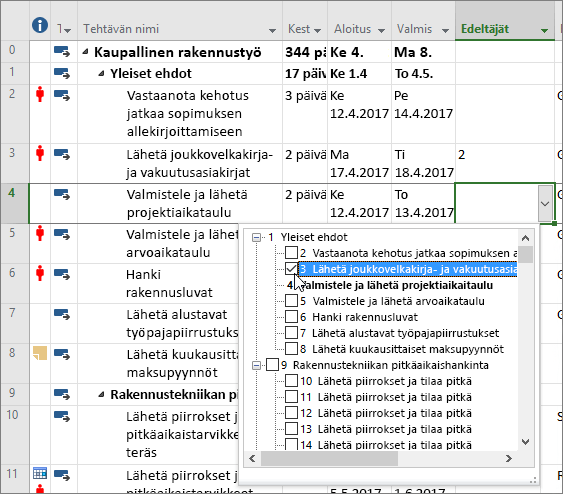Click the calendar icon in row 11
Screen dimensions: 563x494
point(40,473)
